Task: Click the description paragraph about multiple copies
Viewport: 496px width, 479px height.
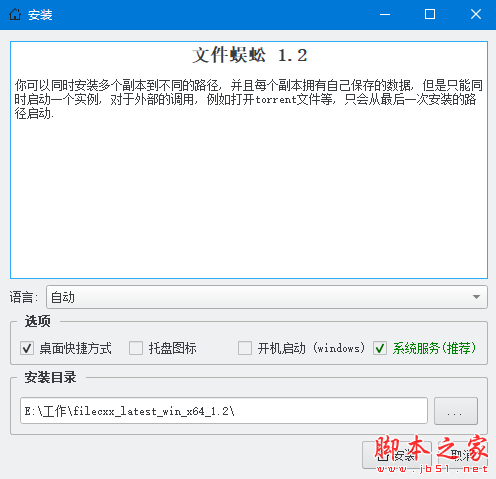Action: pyautogui.click(x=249, y=99)
